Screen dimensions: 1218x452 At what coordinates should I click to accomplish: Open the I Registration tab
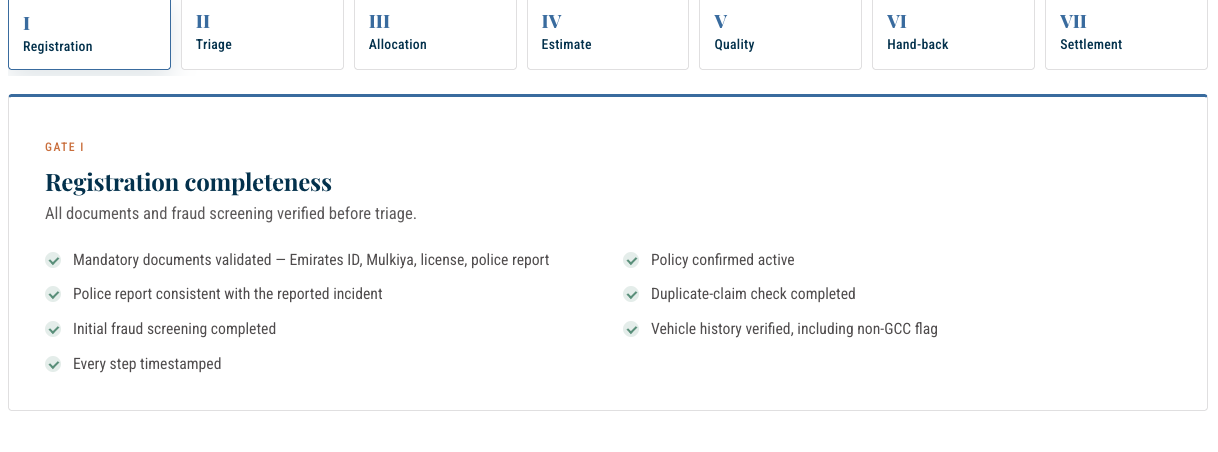(89, 34)
